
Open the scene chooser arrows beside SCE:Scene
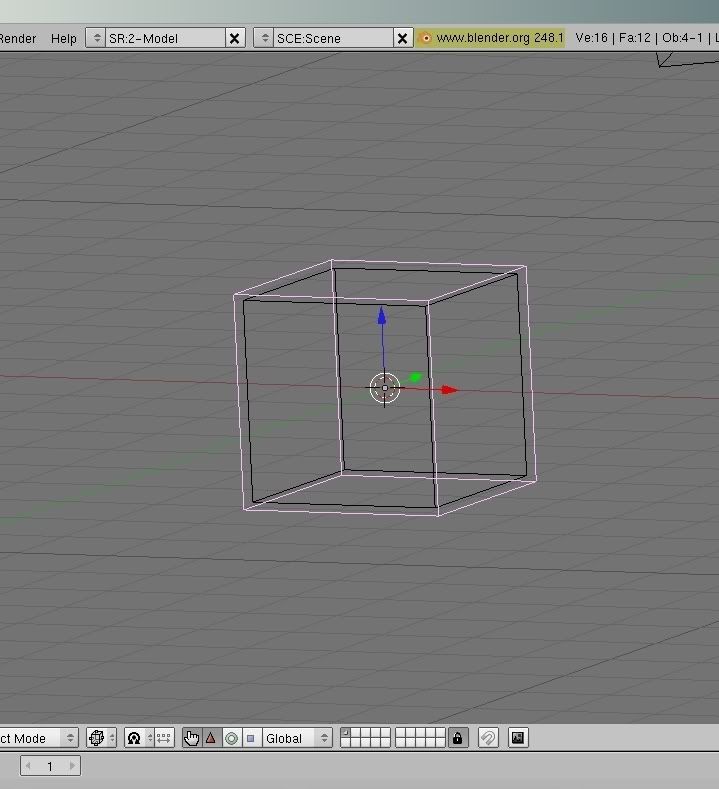[x=264, y=38]
